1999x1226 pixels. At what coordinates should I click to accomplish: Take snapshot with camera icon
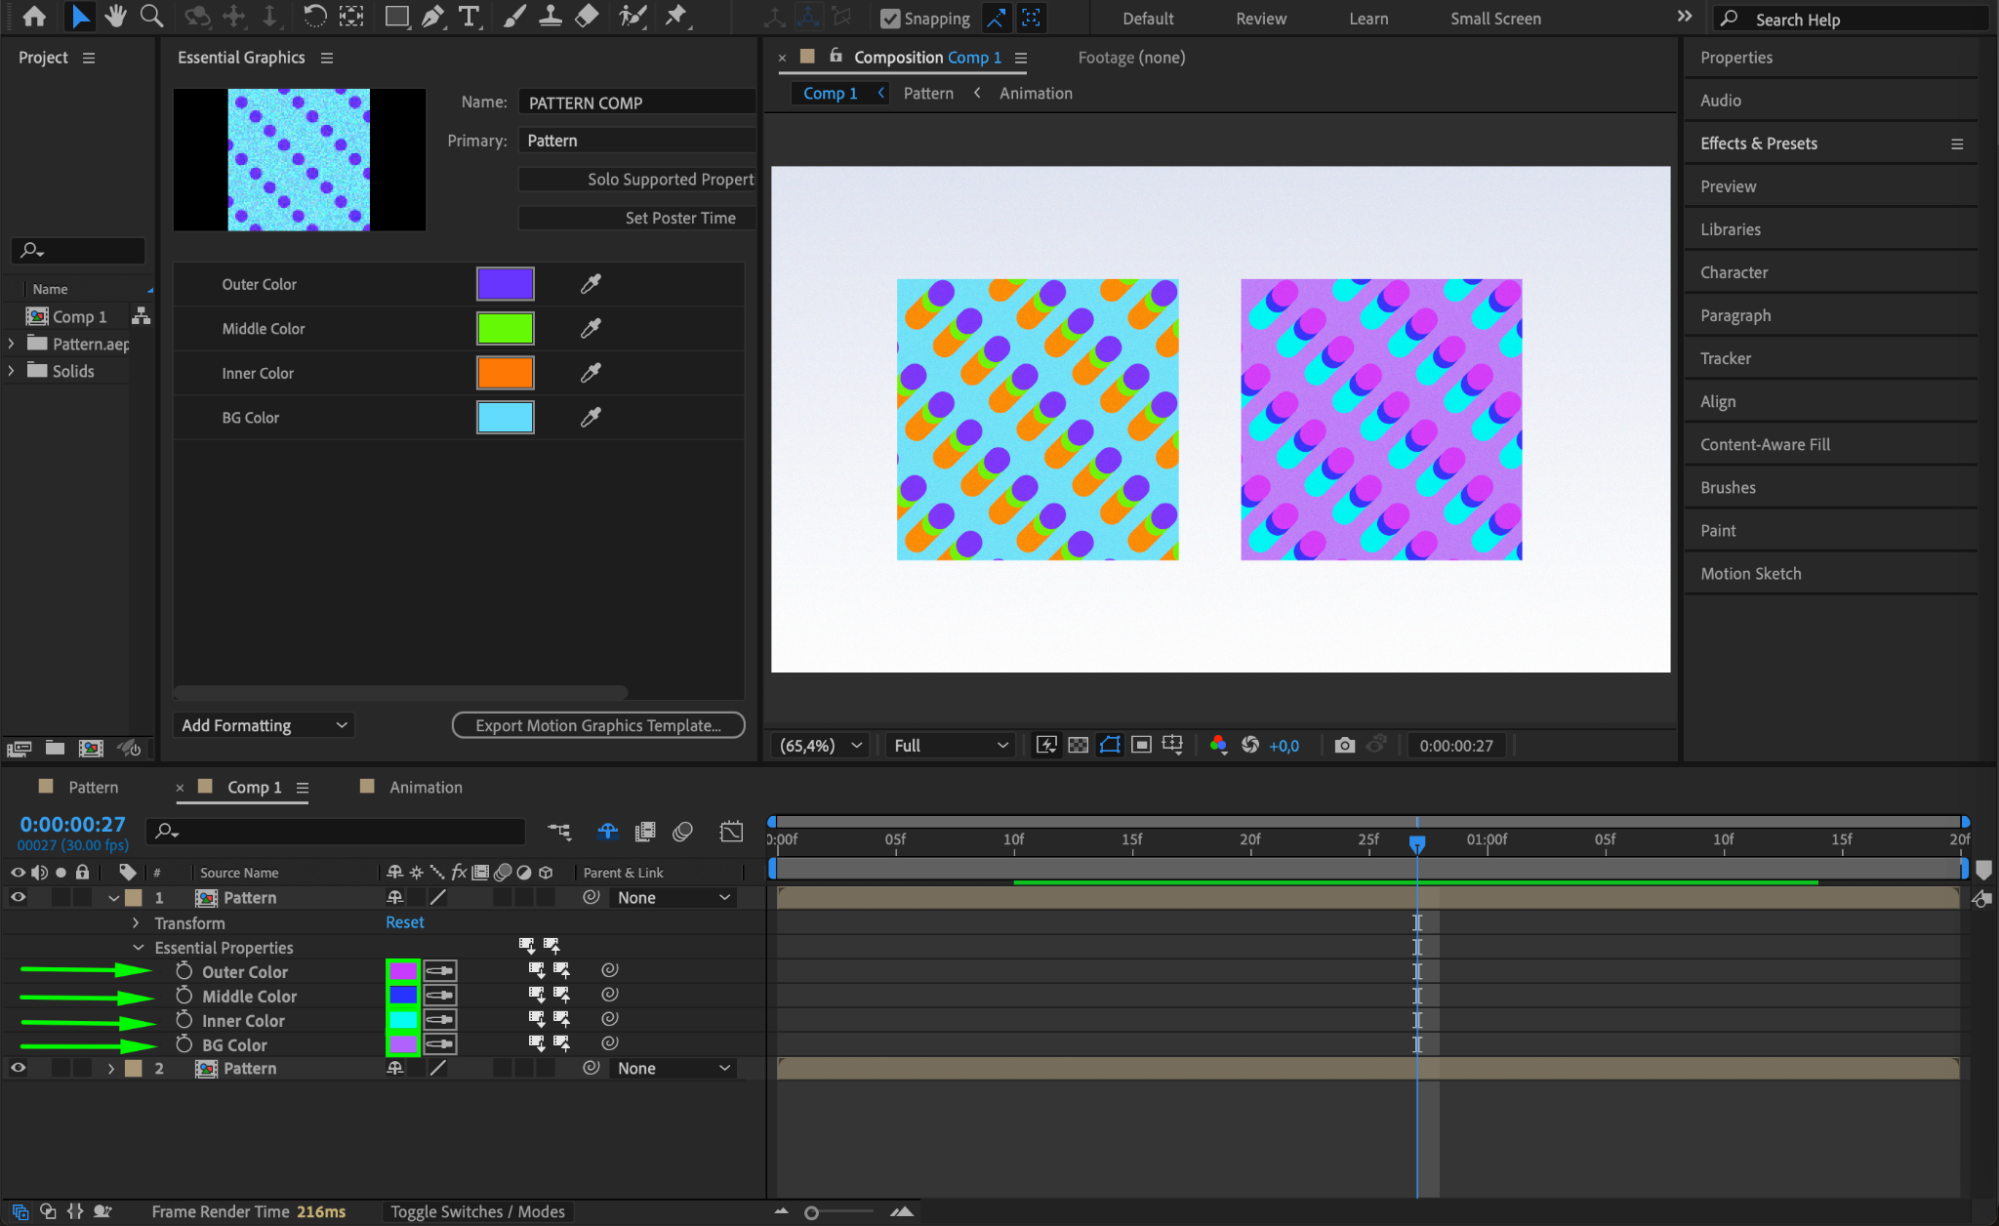pos(1344,745)
